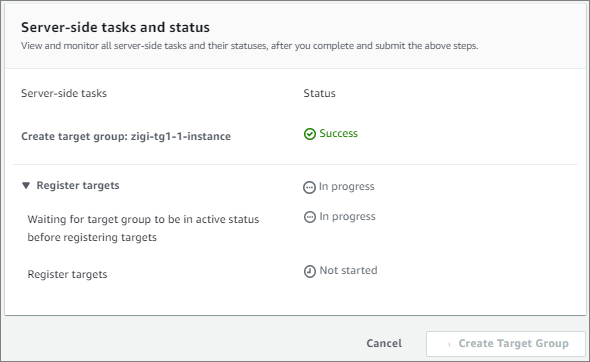The height and width of the screenshot is (362, 590).
Task: Click the Create Target Group button
Action: [x=506, y=344]
